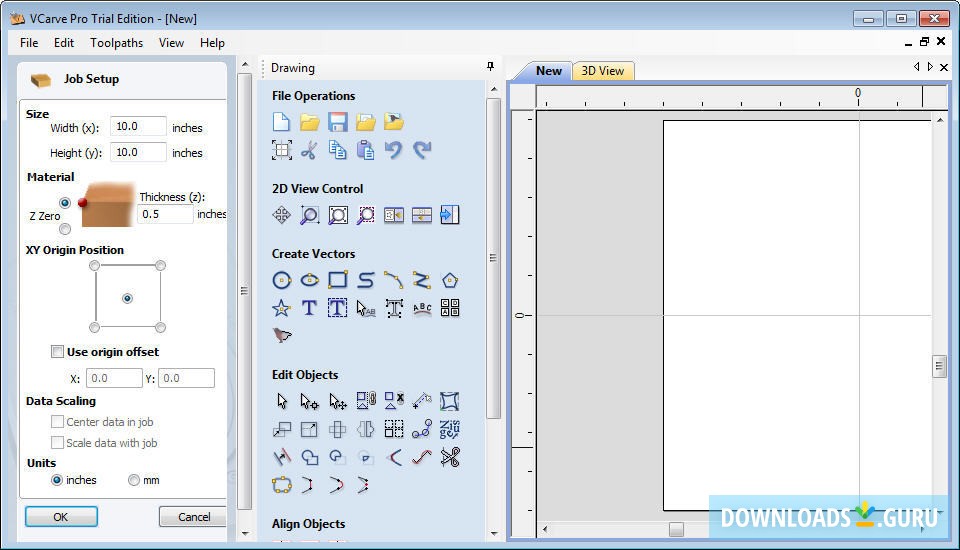960x550 pixels.
Task: Select the Draw Ellipse tool
Action: pyautogui.click(x=309, y=281)
